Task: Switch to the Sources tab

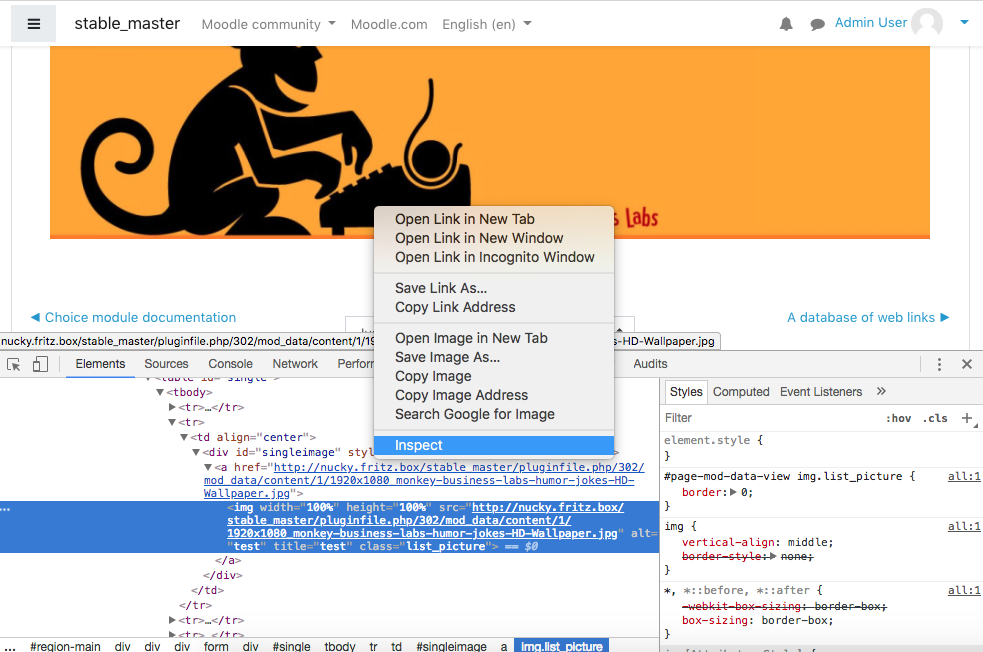Action: [x=166, y=364]
